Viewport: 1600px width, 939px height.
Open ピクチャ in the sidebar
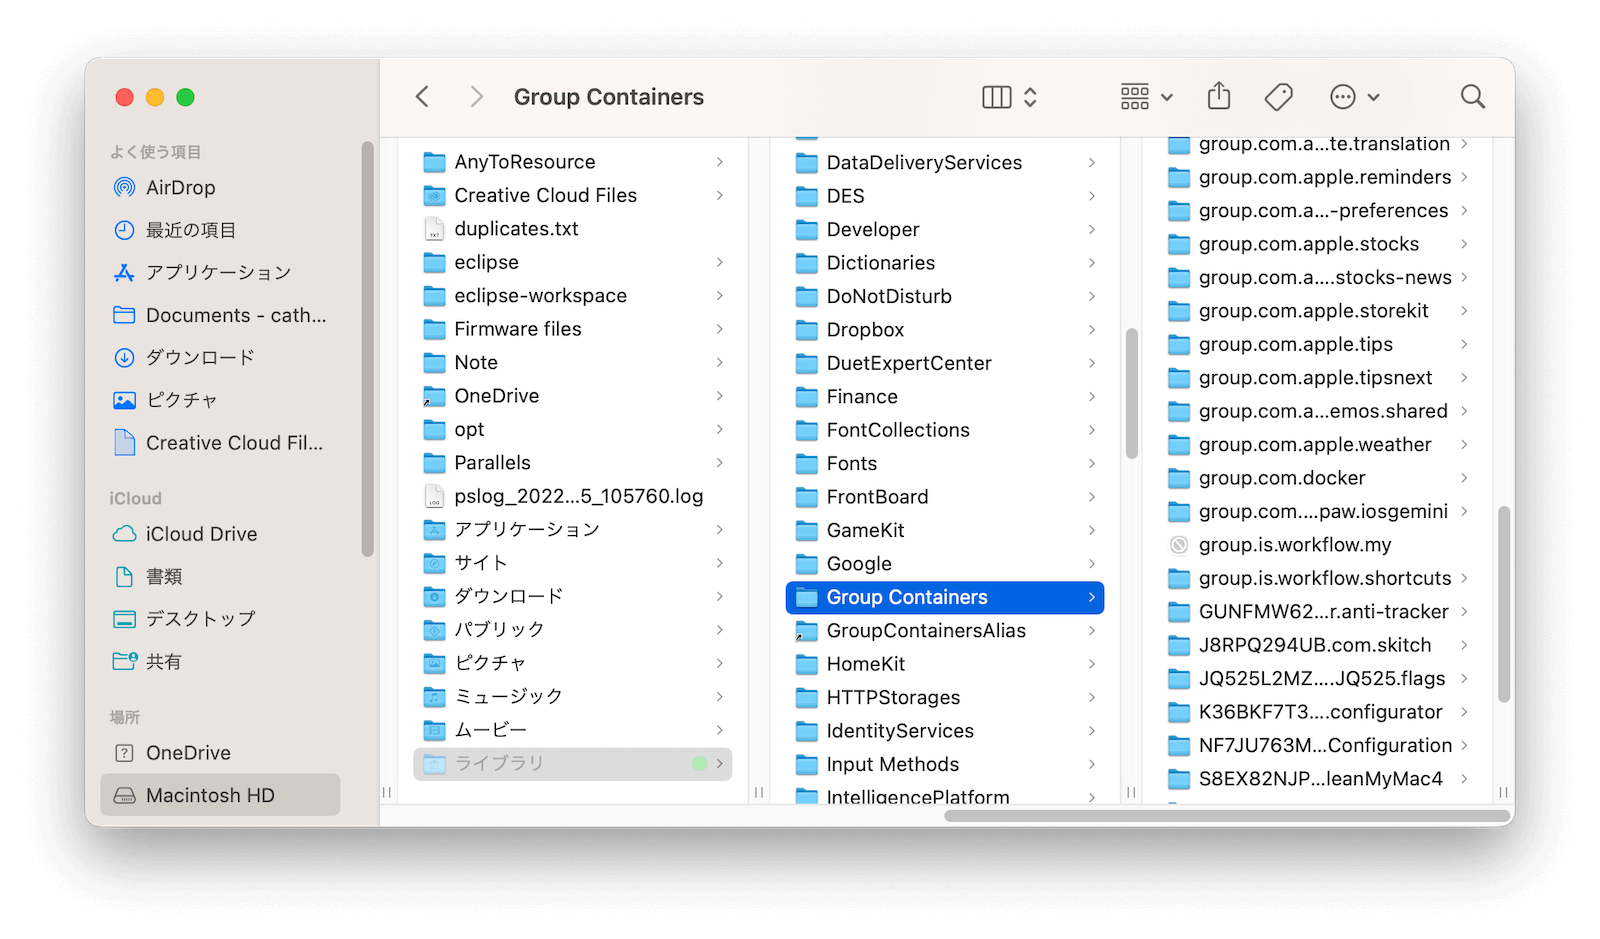pos(220,400)
